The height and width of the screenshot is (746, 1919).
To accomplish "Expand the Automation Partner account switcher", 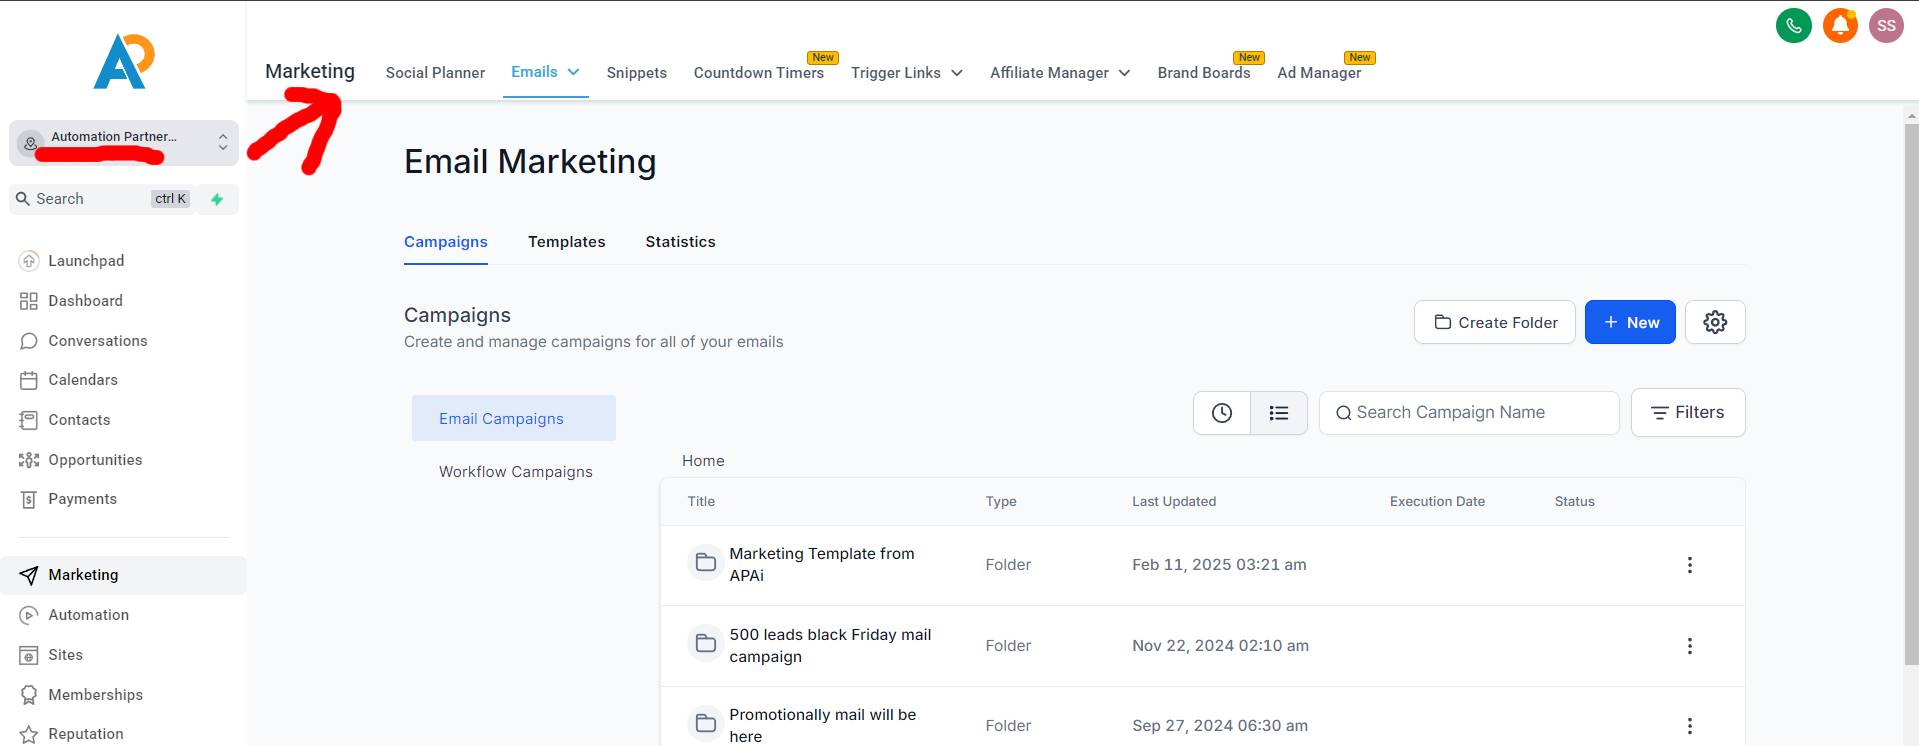I will pyautogui.click(x=124, y=143).
